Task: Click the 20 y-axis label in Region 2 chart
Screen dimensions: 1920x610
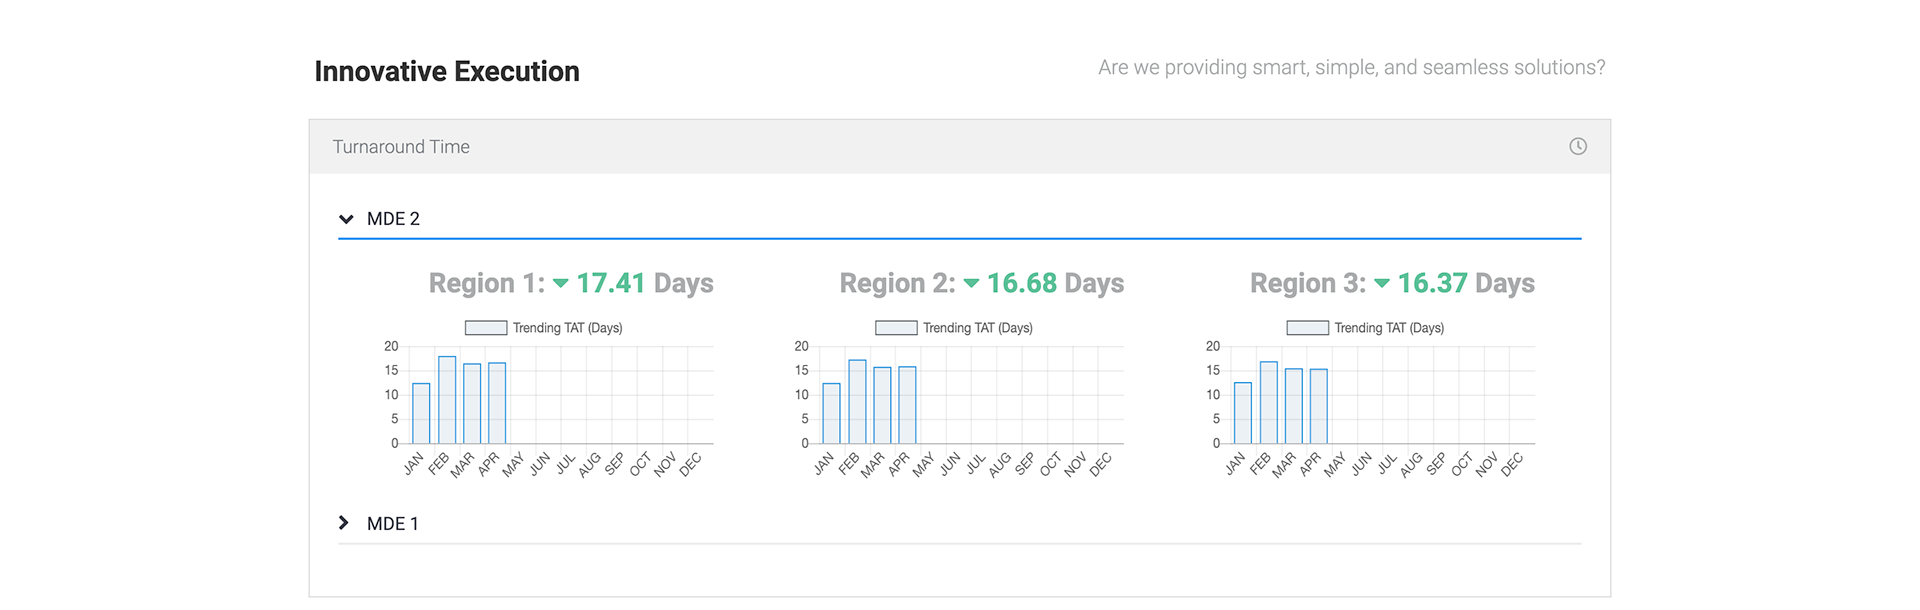Action: point(801,346)
